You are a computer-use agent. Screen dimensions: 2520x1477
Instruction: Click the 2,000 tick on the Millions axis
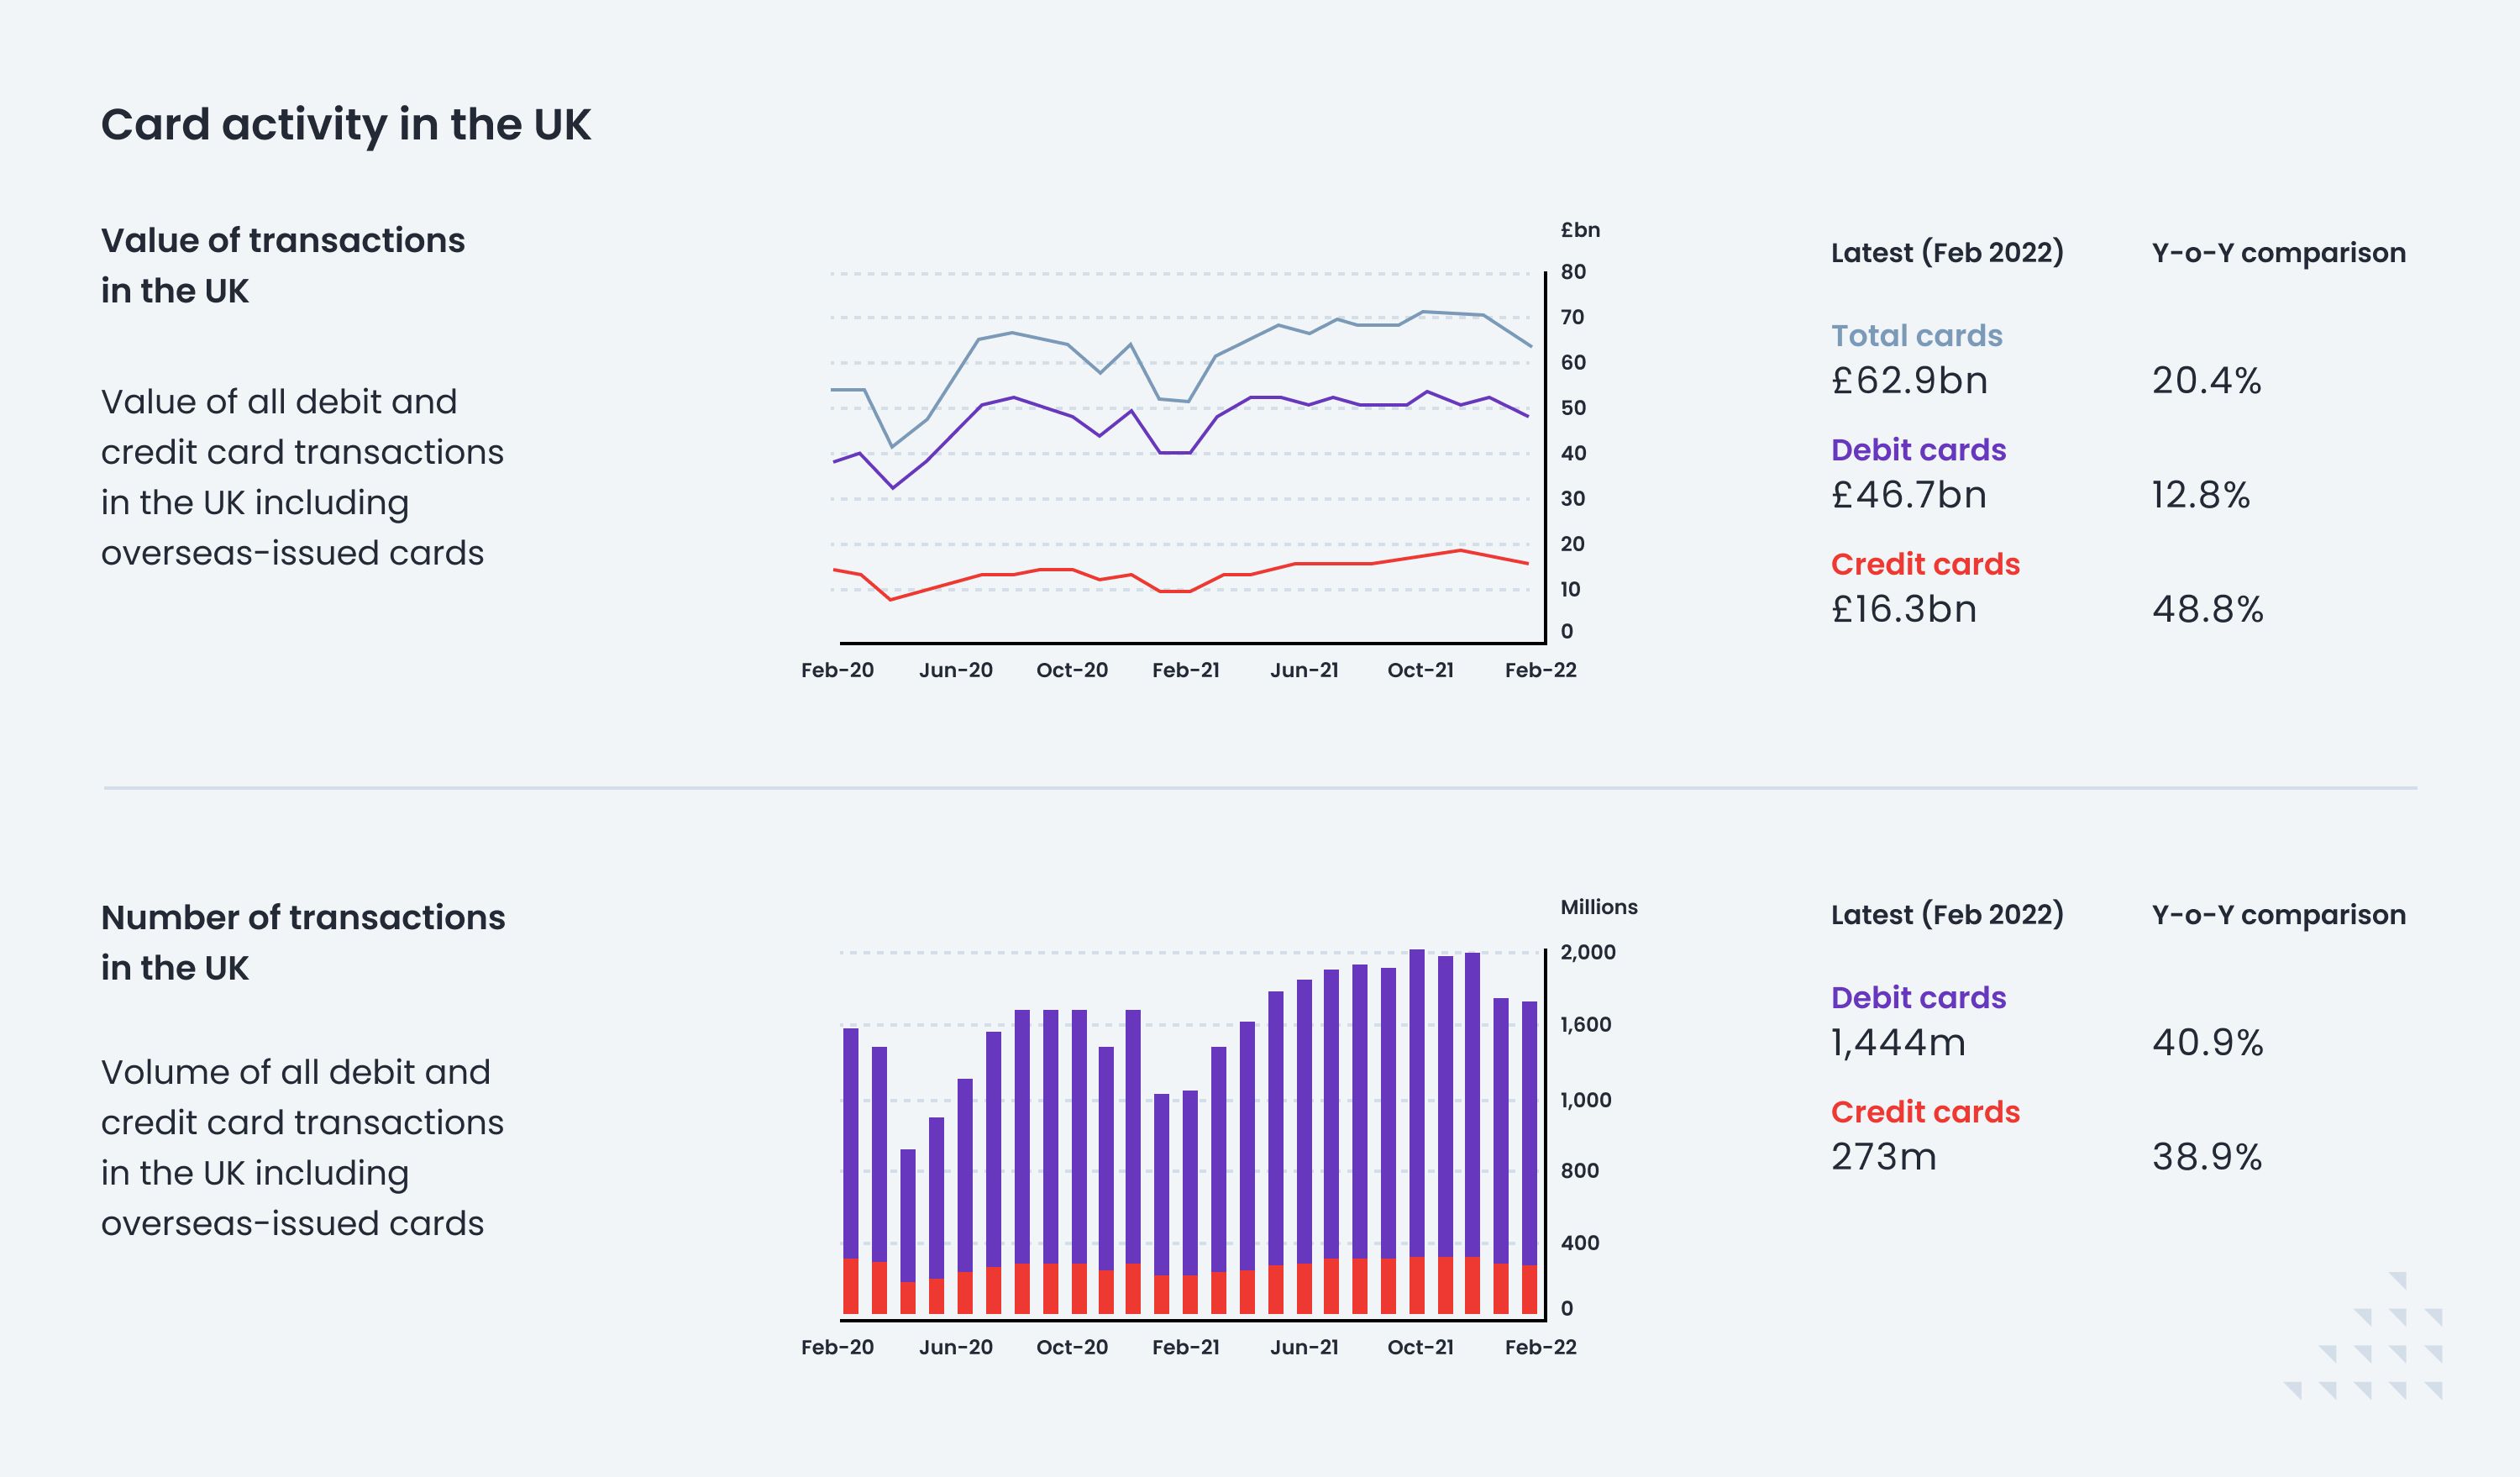click(x=1588, y=952)
